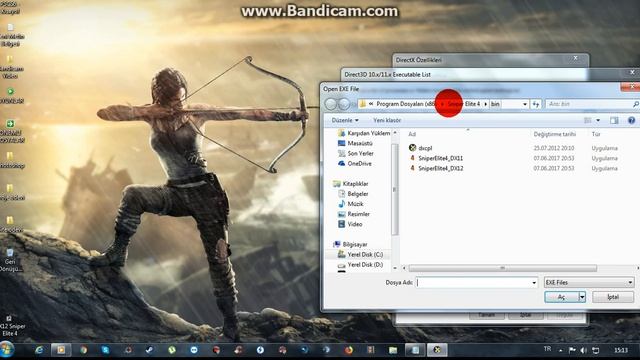
Task: Sort by Değiştirme tarihi column header
Action: click(554, 134)
